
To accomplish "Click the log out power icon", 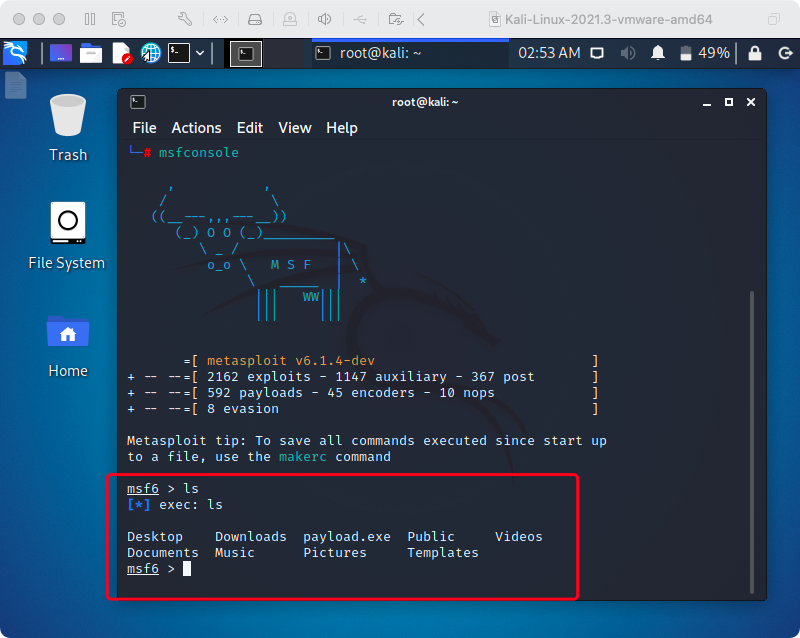I will (785, 53).
